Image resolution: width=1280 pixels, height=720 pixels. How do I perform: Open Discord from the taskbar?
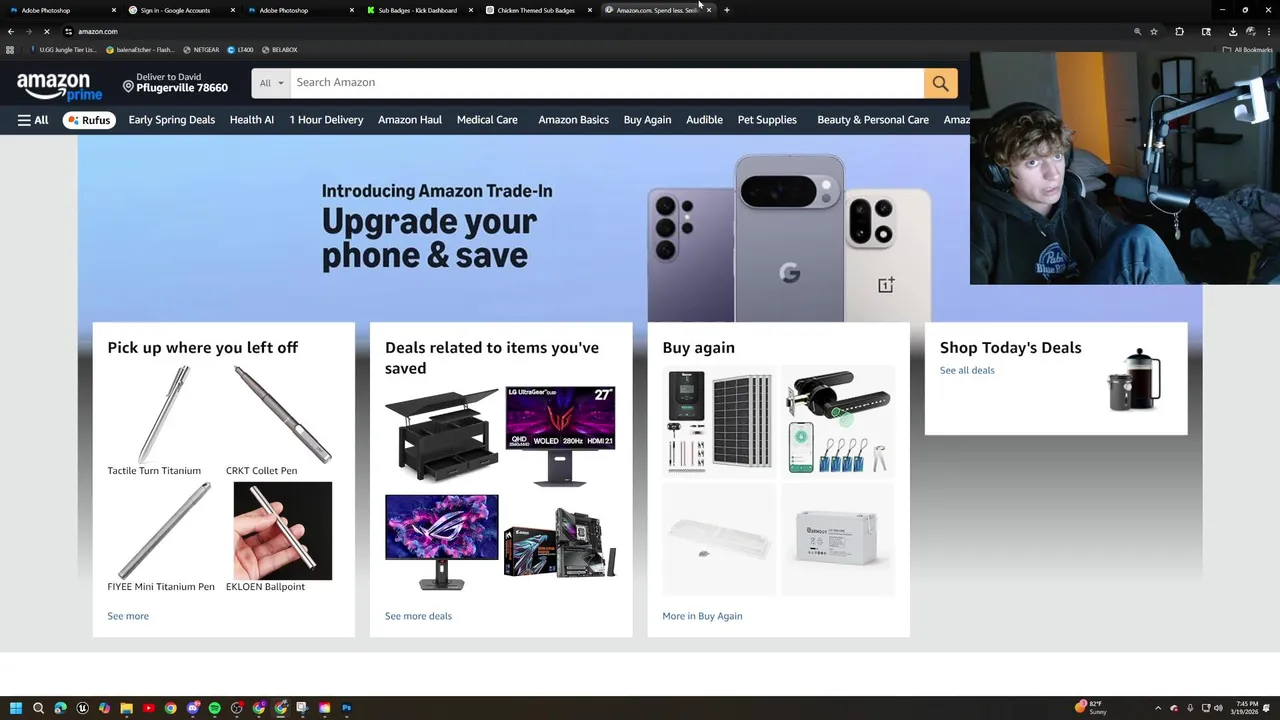(192, 708)
